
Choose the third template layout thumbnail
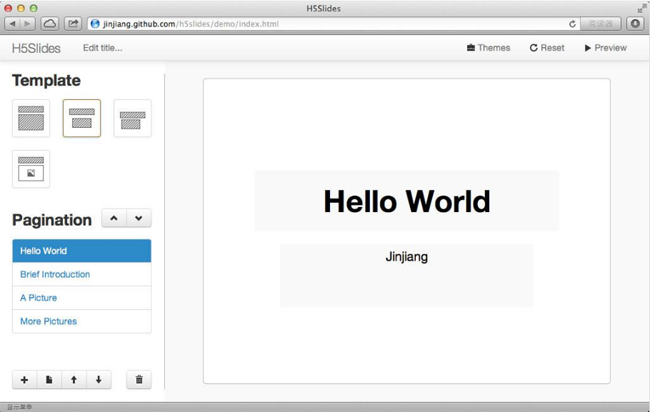[132, 118]
